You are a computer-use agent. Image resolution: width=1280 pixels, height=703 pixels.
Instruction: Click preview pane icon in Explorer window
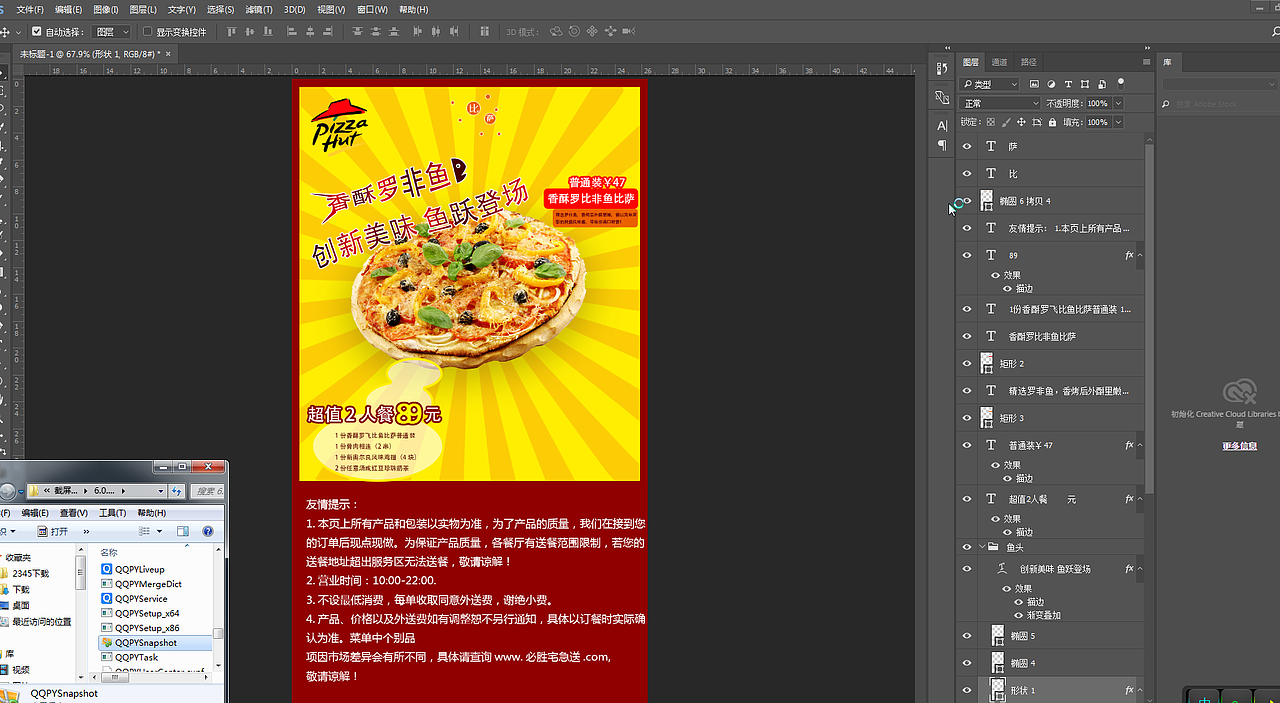[183, 531]
